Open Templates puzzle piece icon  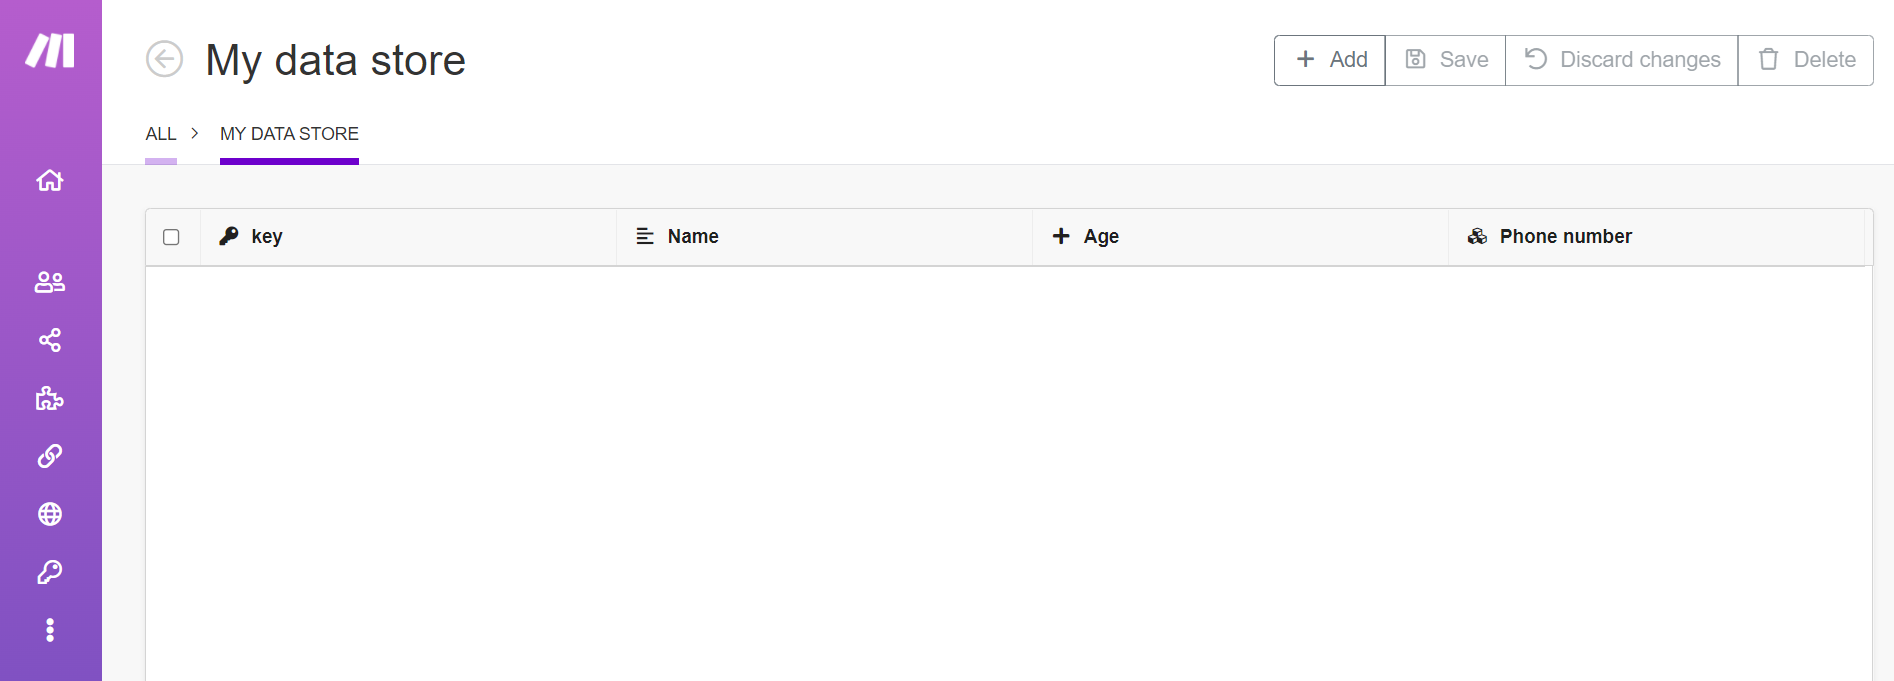(x=50, y=399)
